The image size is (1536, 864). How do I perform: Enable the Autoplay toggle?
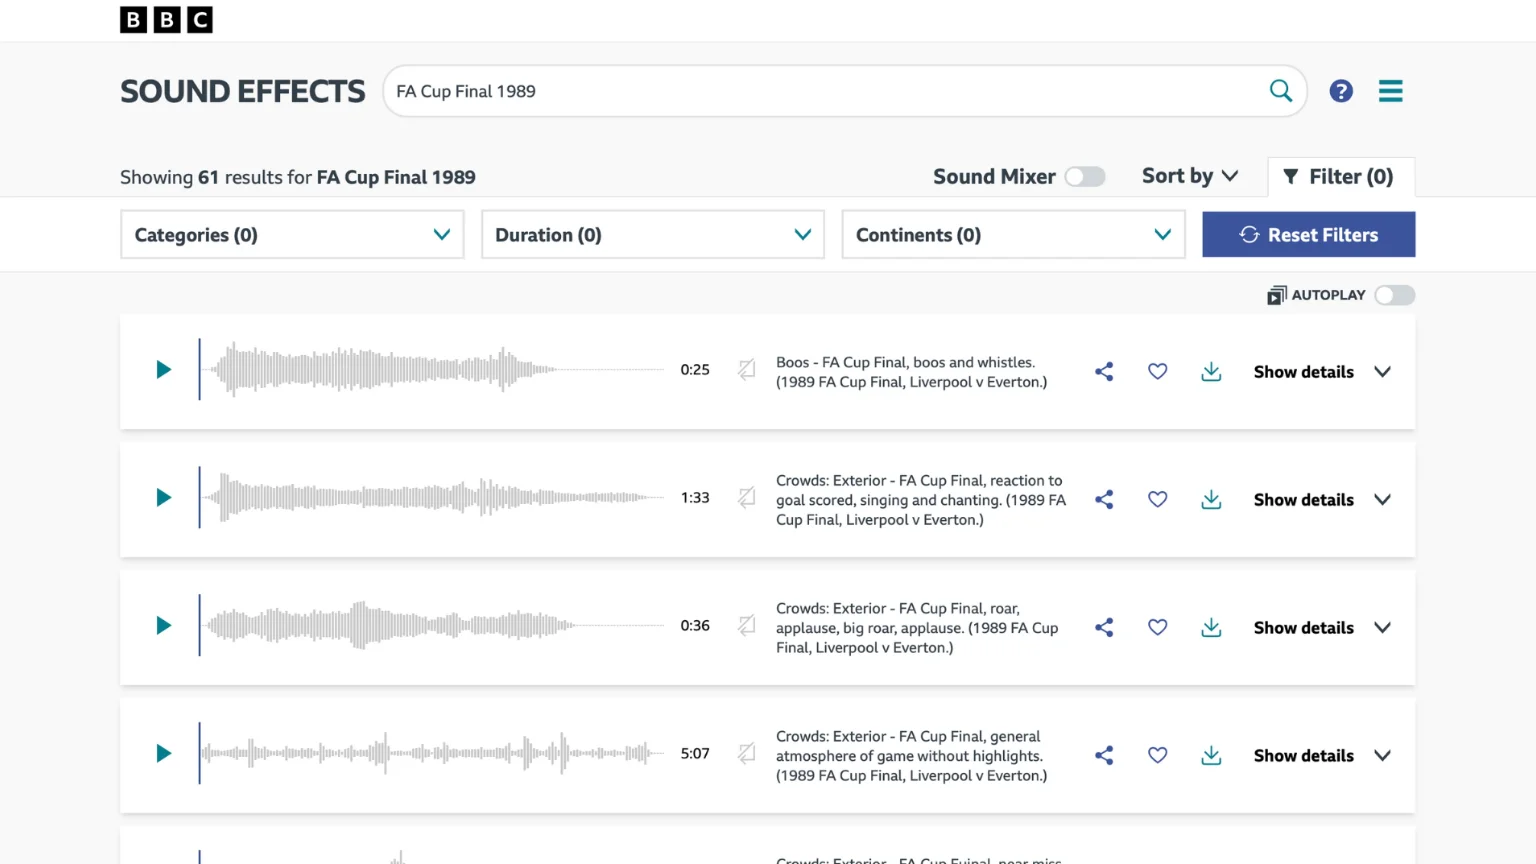(x=1394, y=295)
